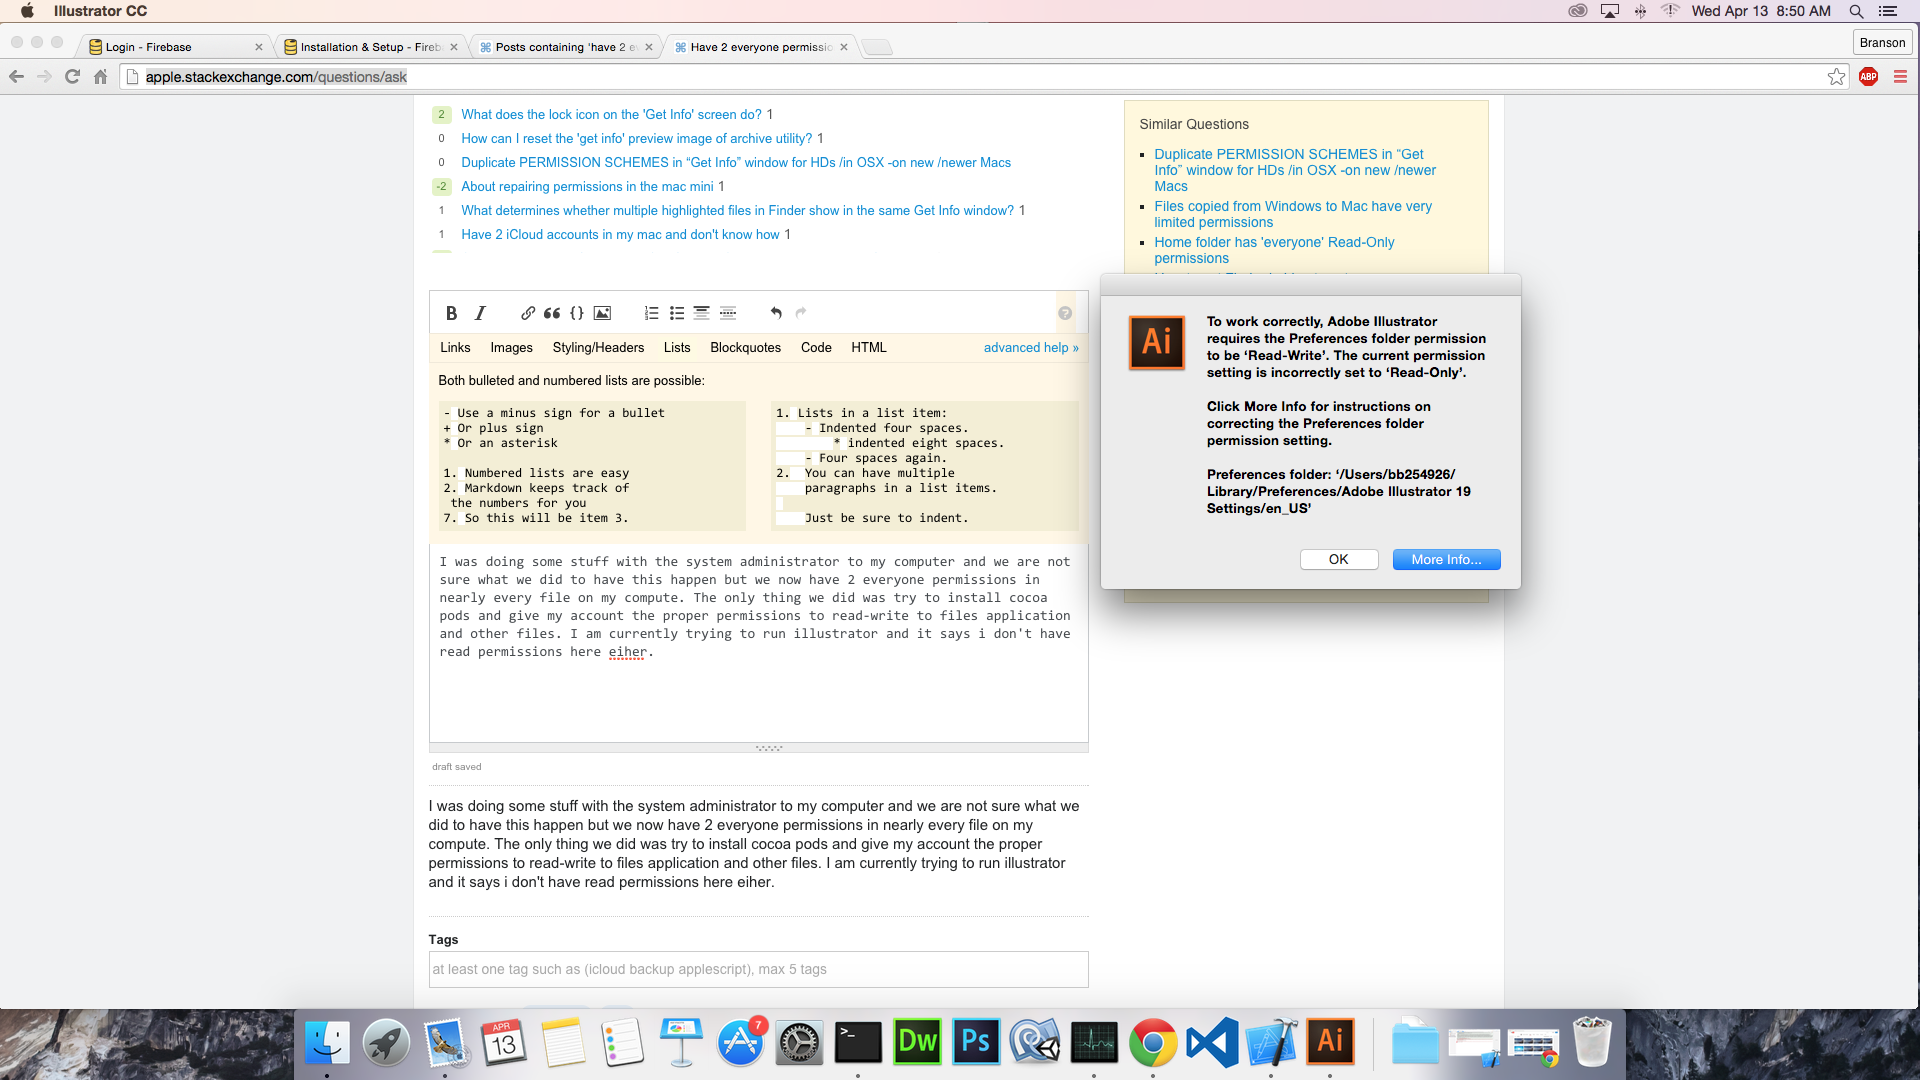Open Illustrator CC menu in menu bar
The height and width of the screenshot is (1080, 1920).
[x=100, y=11]
